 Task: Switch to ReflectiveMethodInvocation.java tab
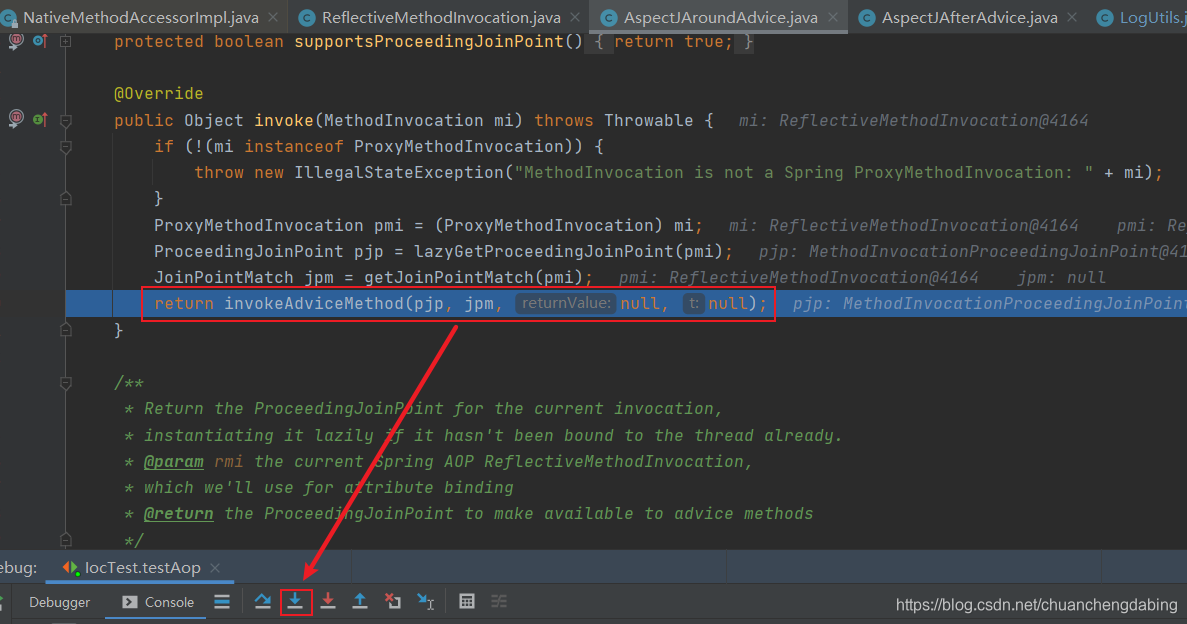point(441,17)
